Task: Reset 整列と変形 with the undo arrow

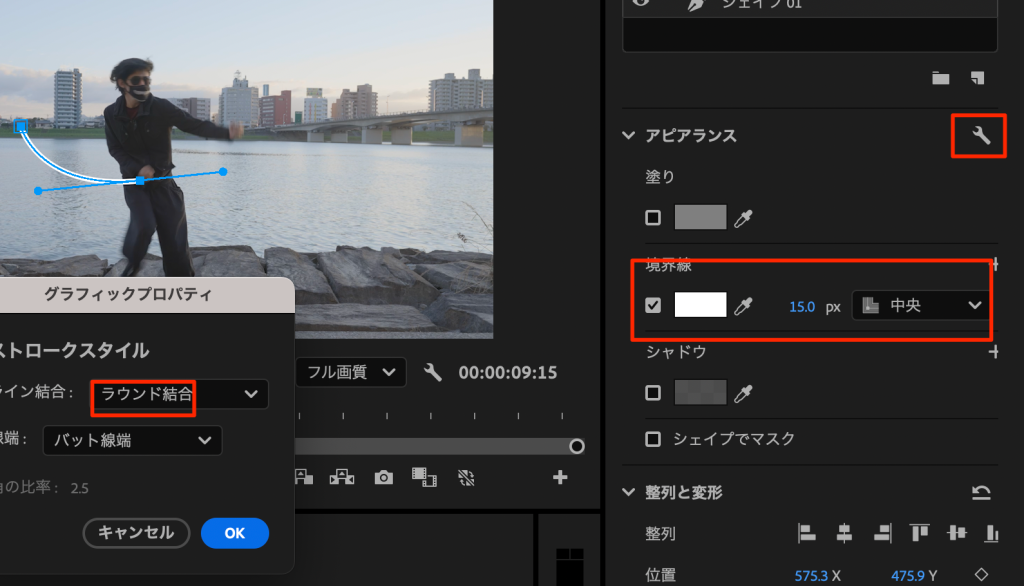Action: coord(981,492)
